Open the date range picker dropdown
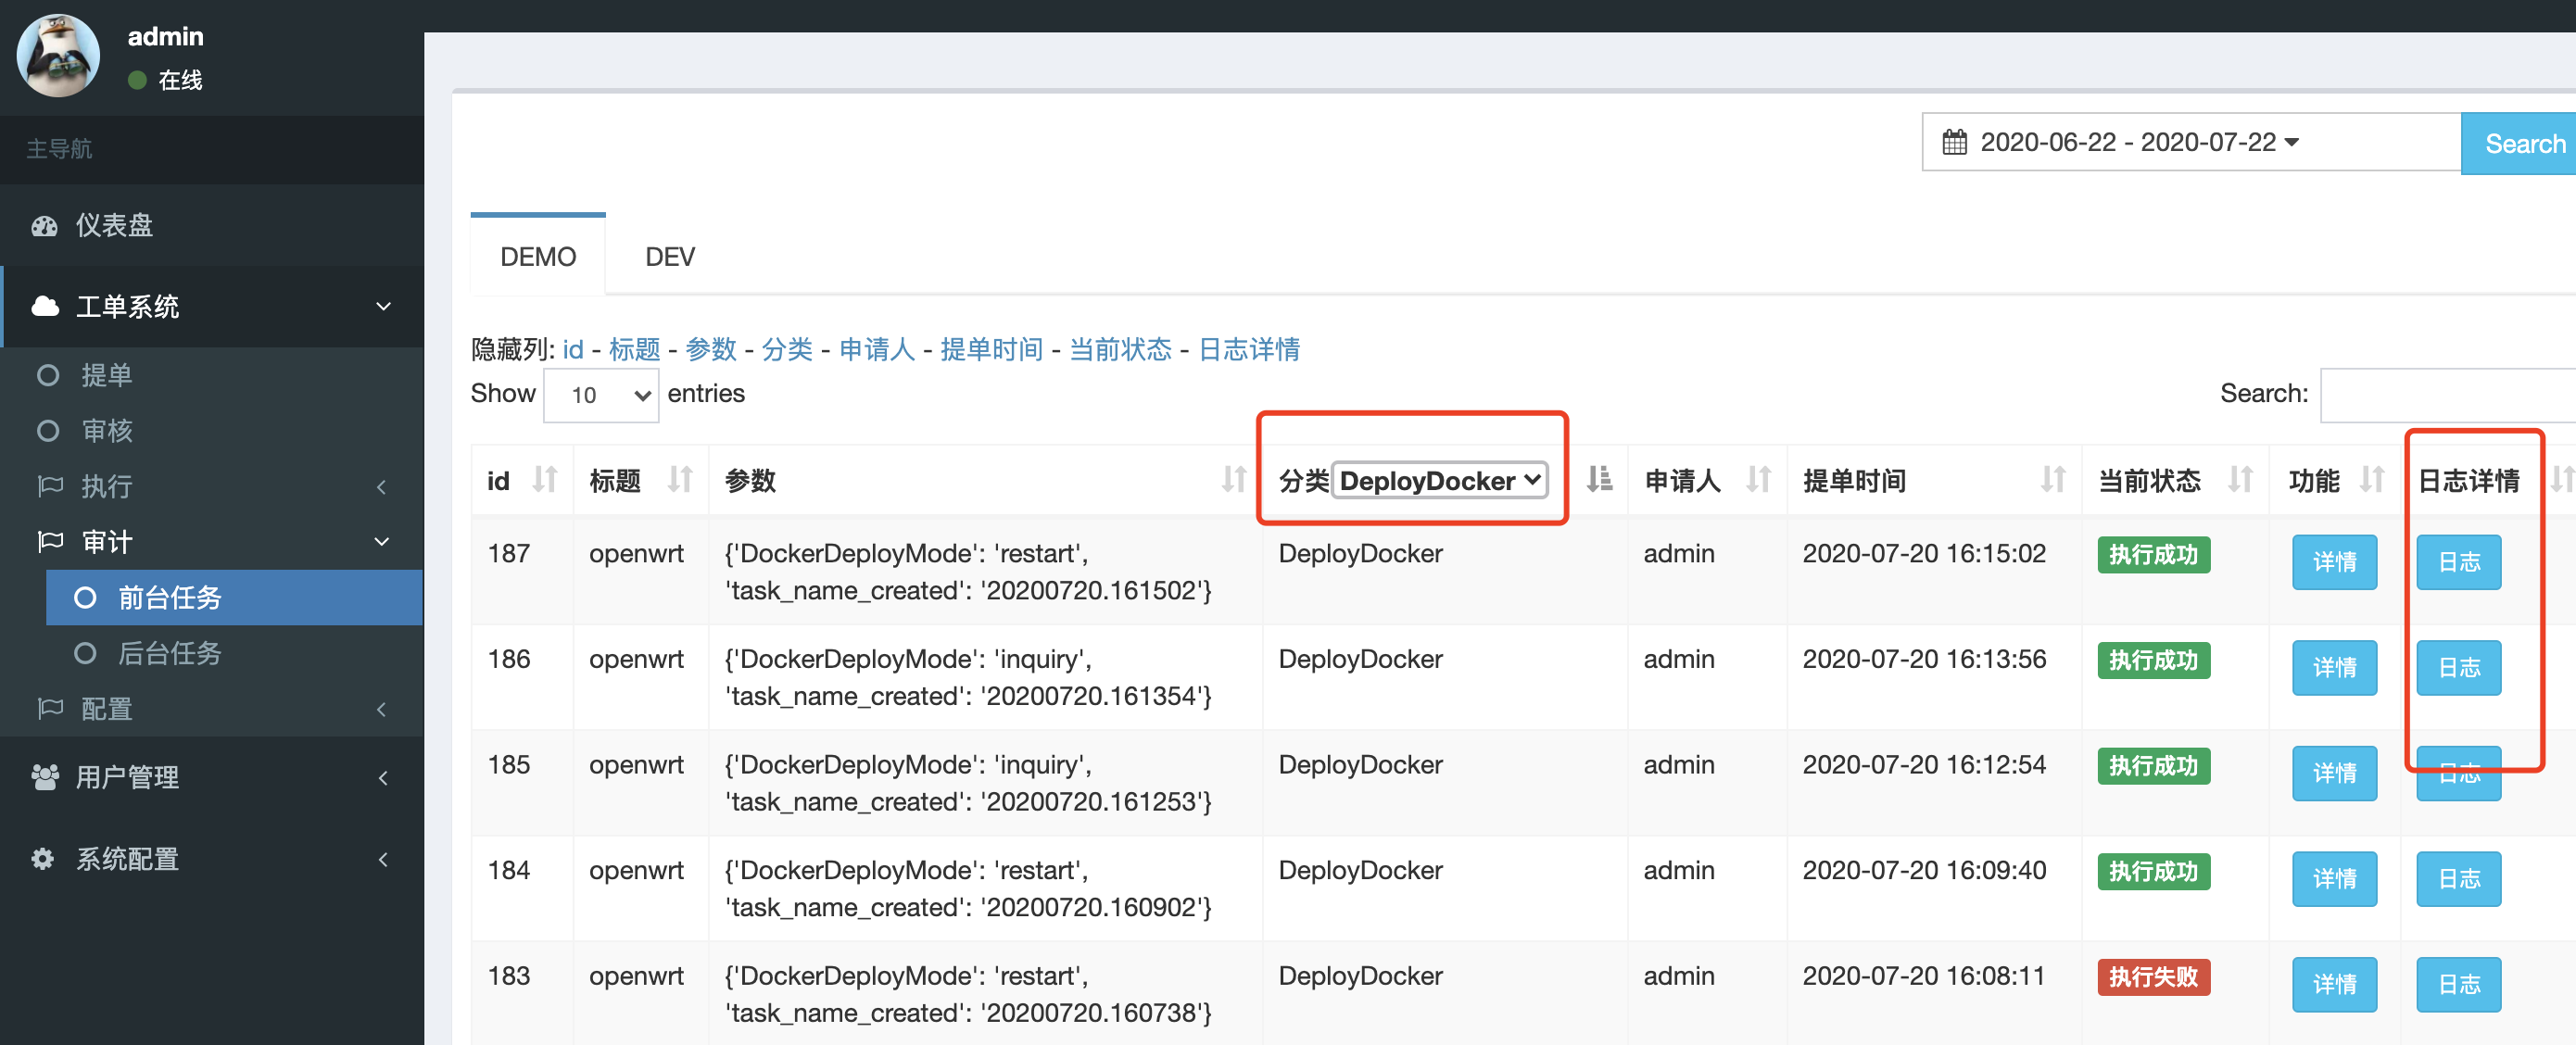This screenshot has height=1045, width=2576. [x=2191, y=143]
